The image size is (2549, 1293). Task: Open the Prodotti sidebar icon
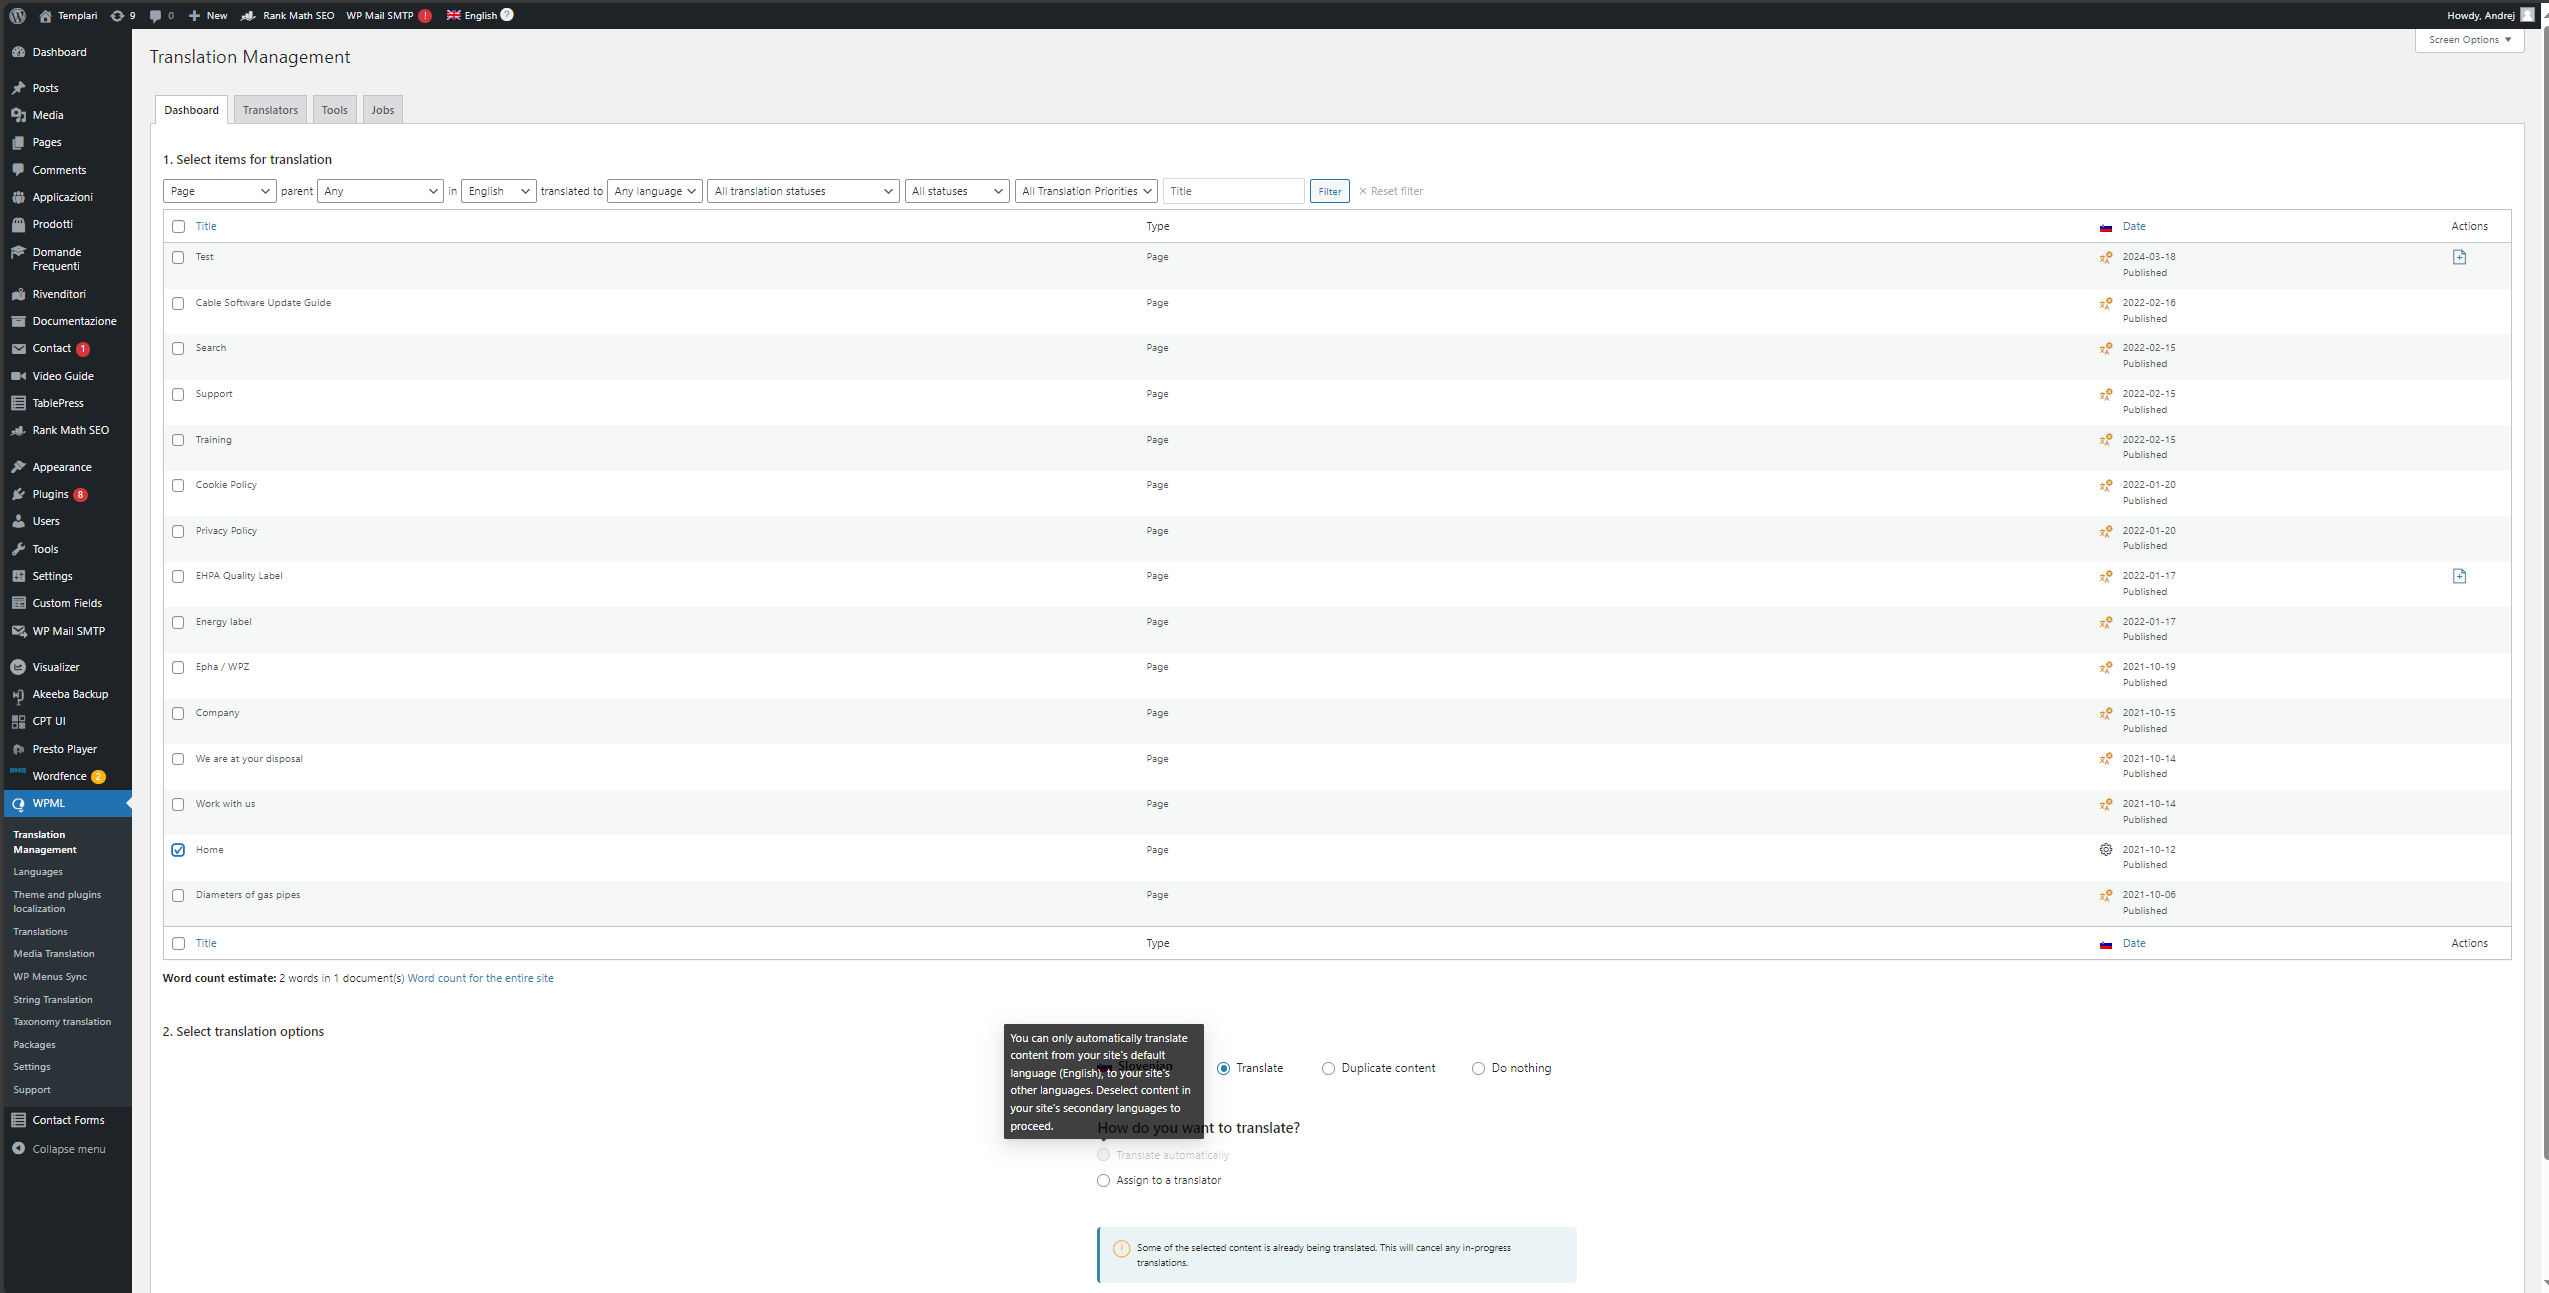click(x=18, y=224)
